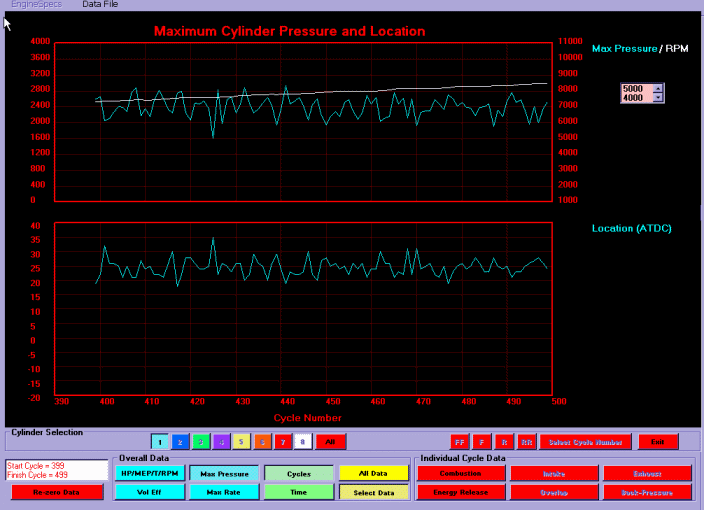Toggle cylinder 3 green selector

[200, 441]
